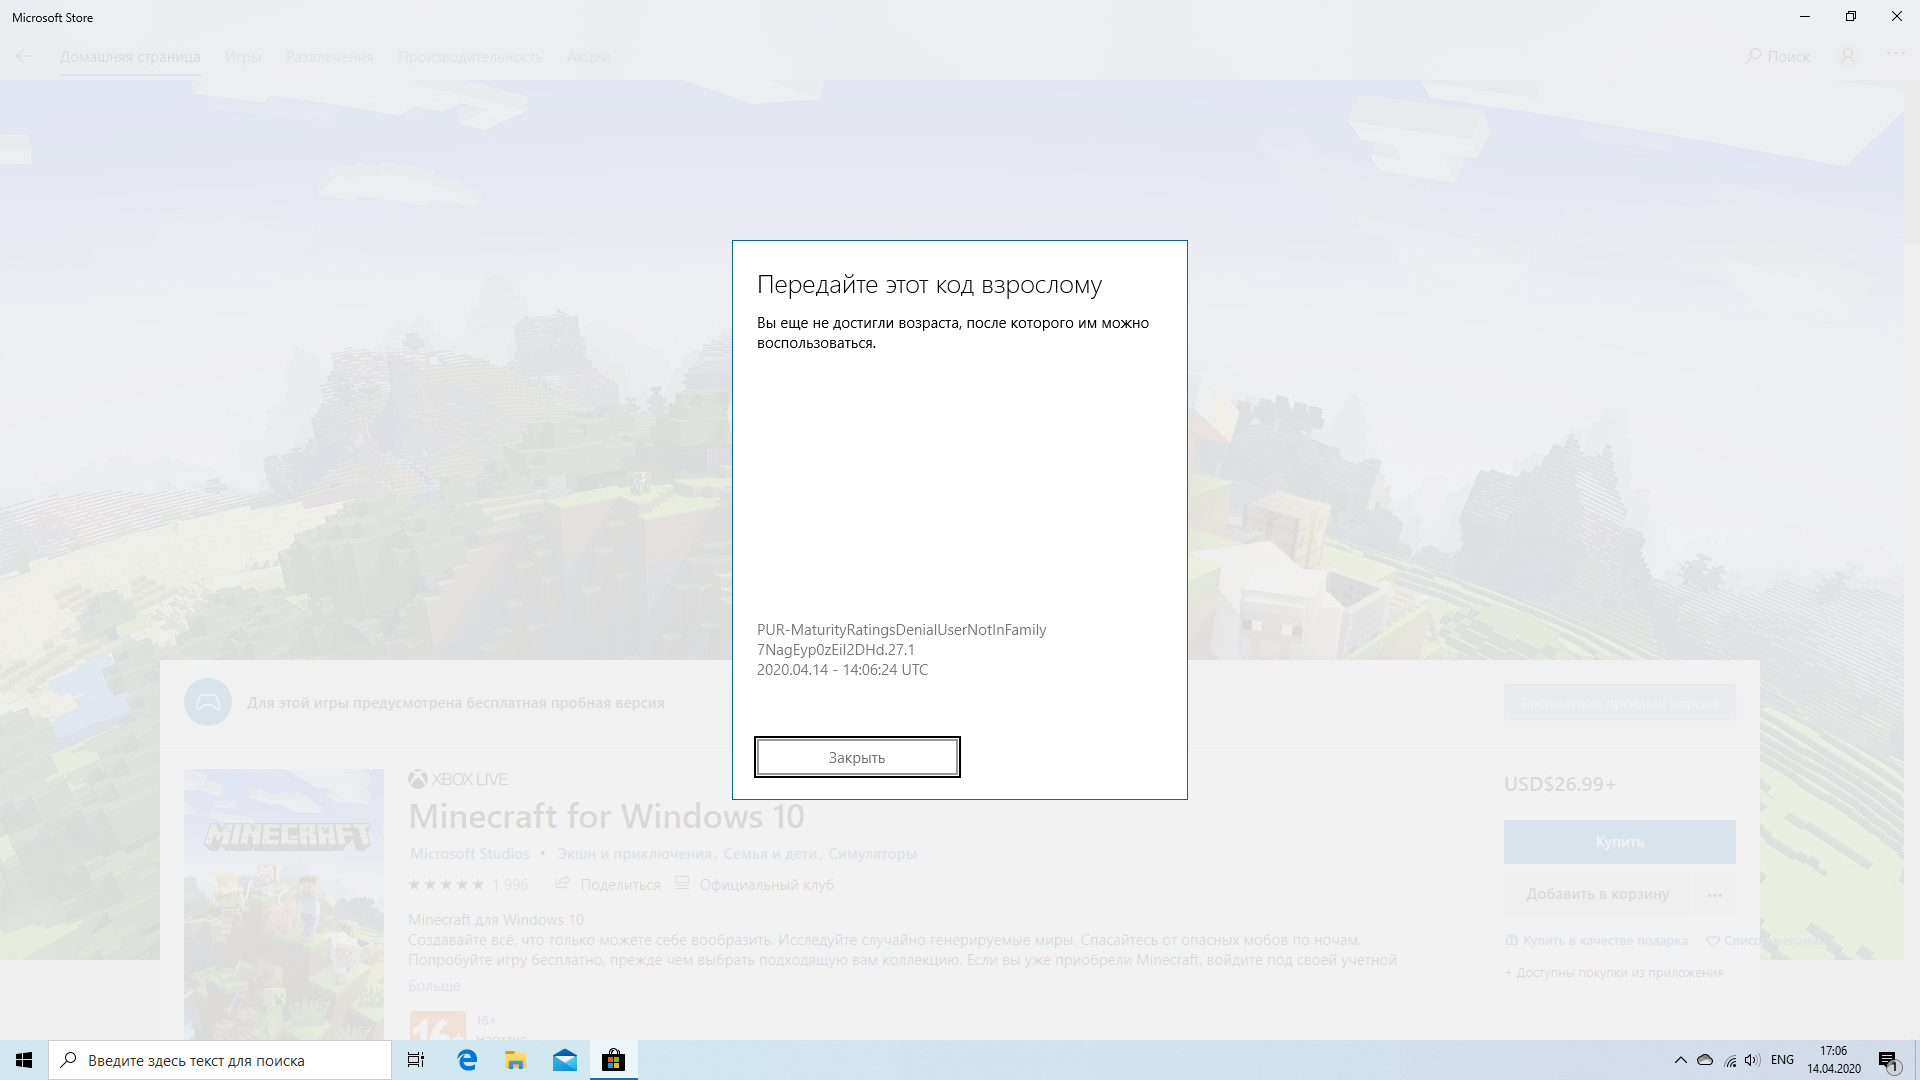This screenshot has width=1920, height=1080.
Task: Click the Minecraft cover art thumbnail
Action: coord(284,904)
